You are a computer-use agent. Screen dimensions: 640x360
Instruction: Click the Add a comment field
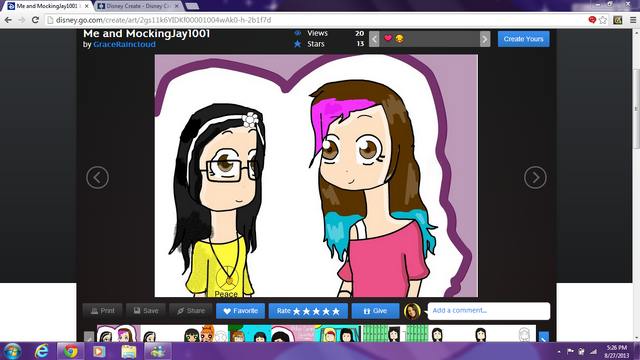pos(489,311)
